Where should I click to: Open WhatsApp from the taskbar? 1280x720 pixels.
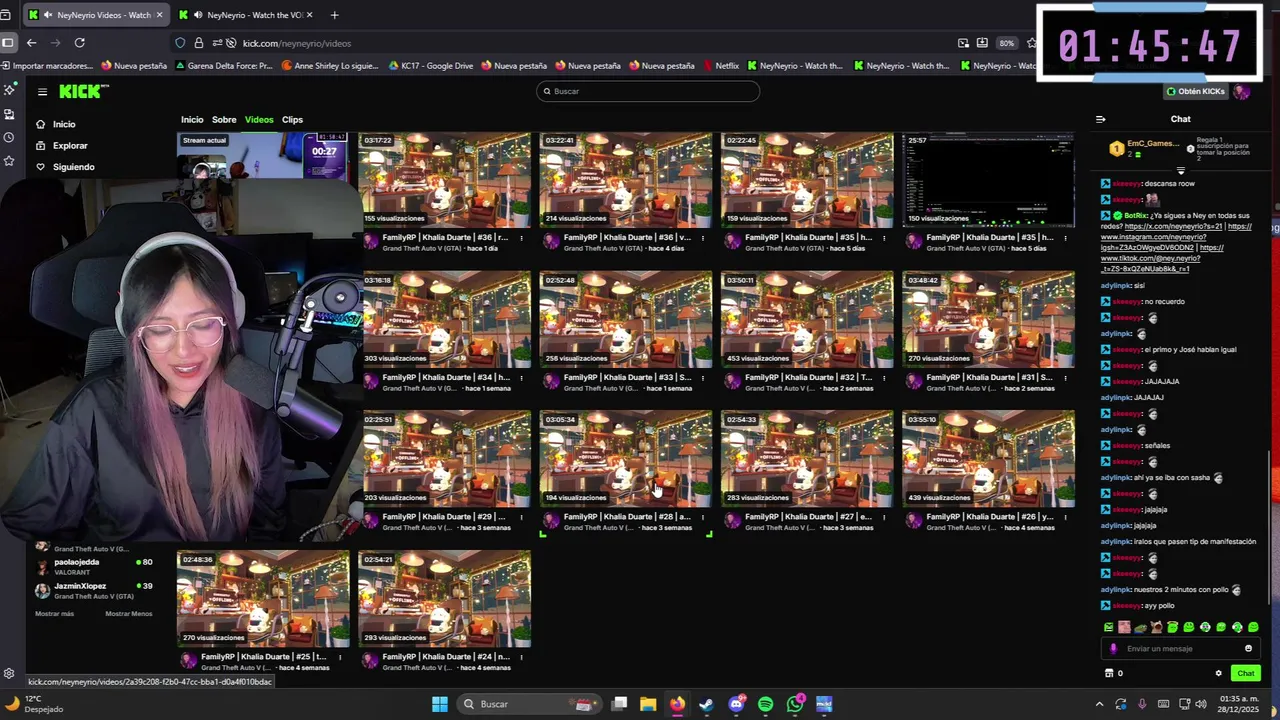coord(795,704)
